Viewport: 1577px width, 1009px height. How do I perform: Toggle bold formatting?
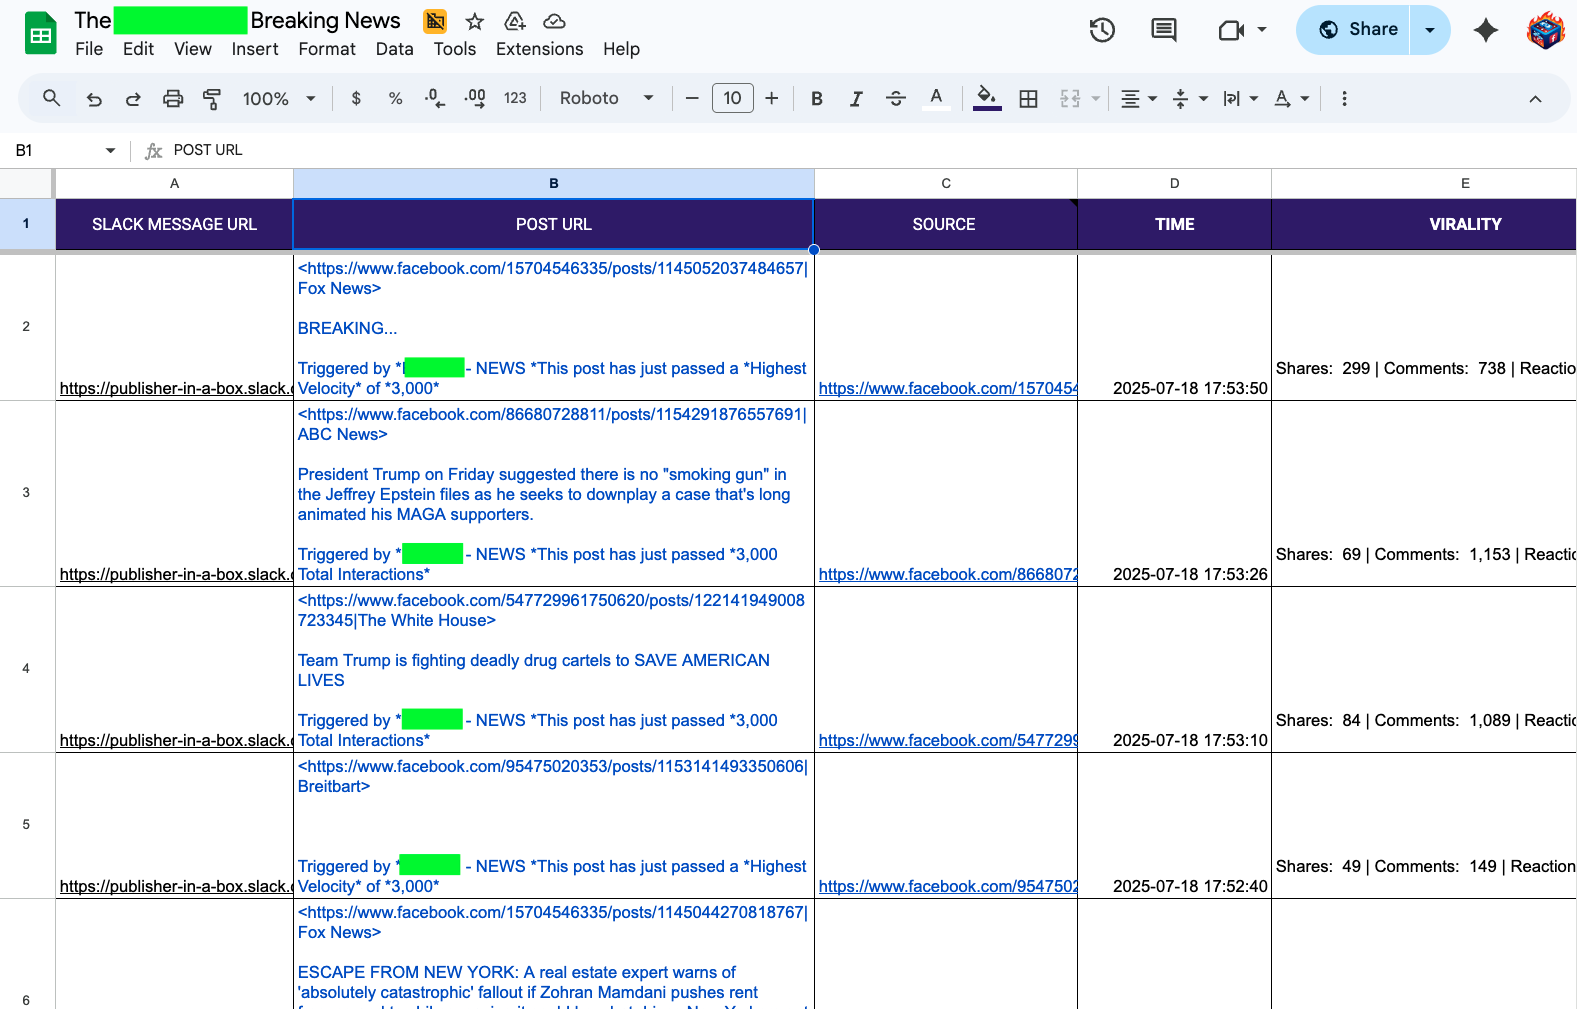pos(817,98)
